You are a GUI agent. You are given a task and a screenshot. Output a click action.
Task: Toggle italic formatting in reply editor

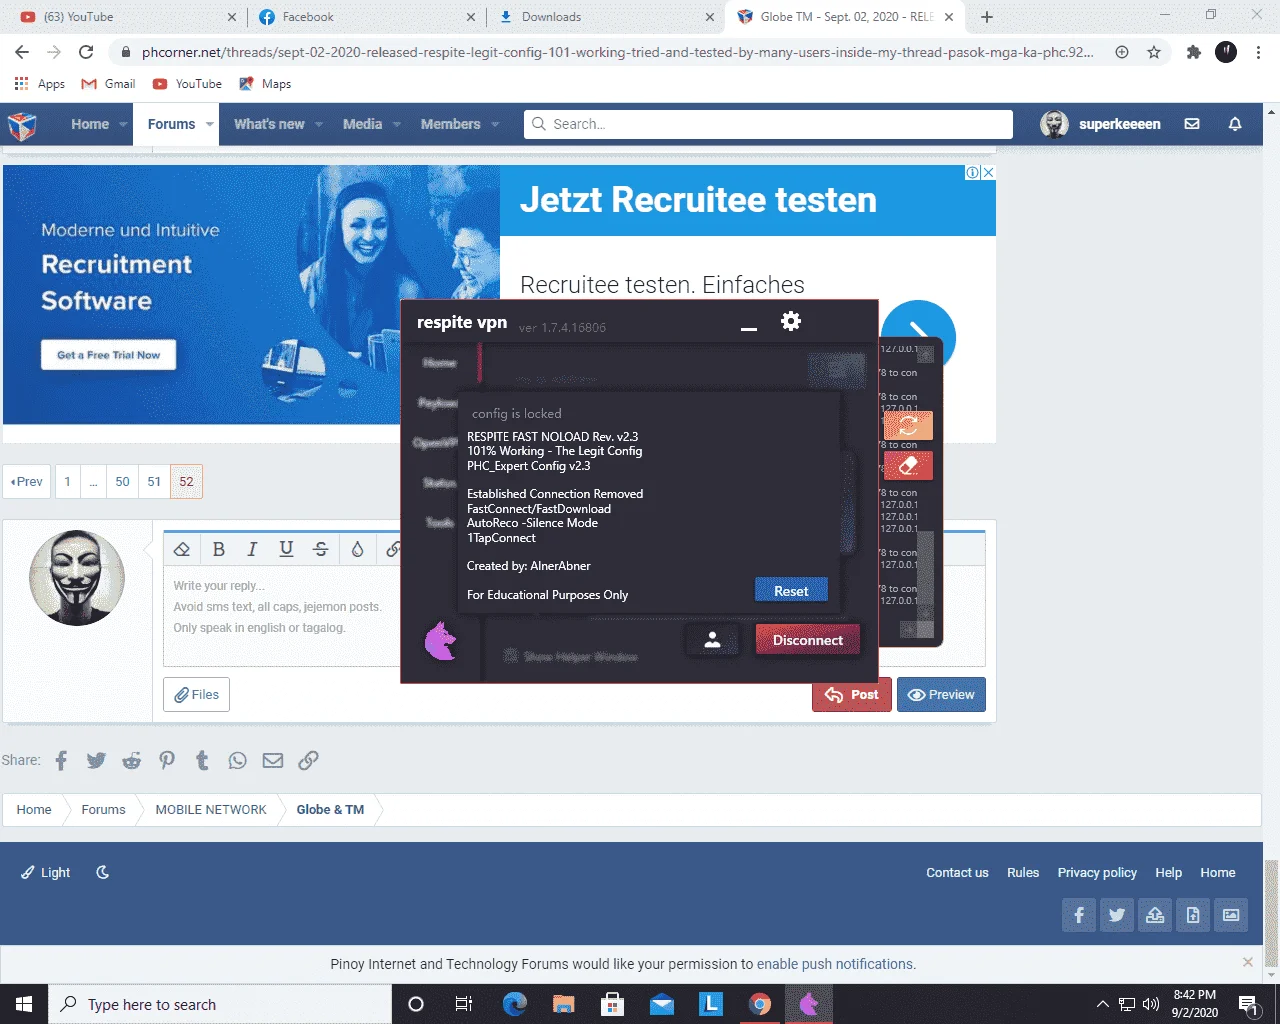[252, 549]
